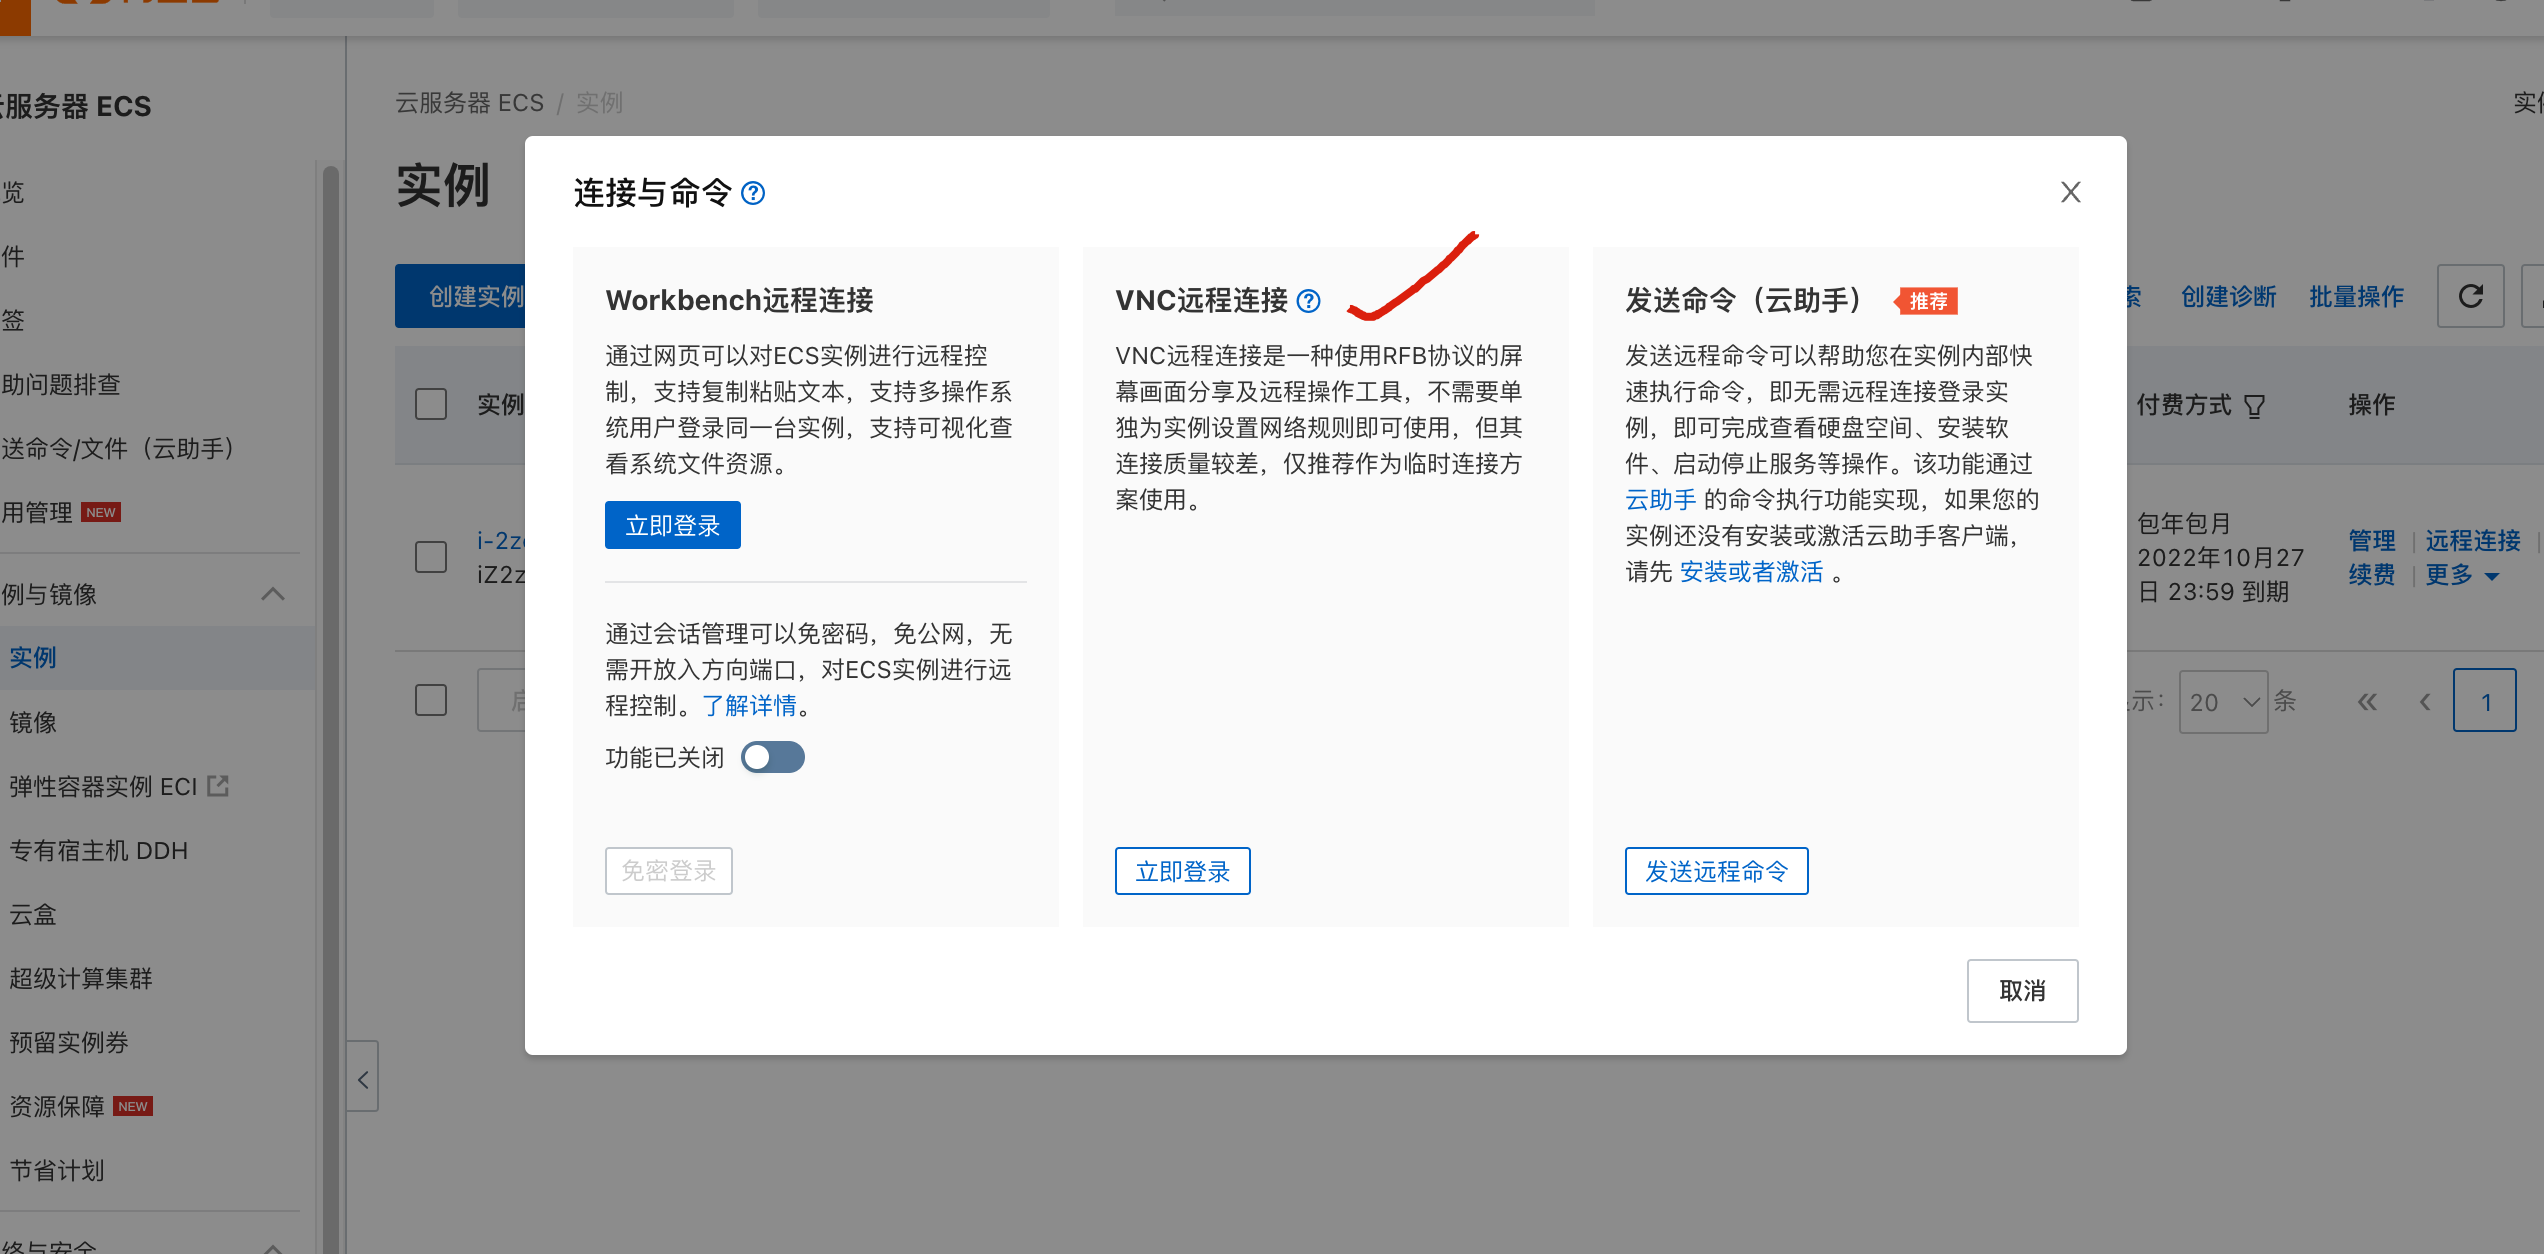This screenshot has width=2544, height=1254.
Task: Select 专有宿主机 DDH sidebar item
Action: tap(98, 850)
